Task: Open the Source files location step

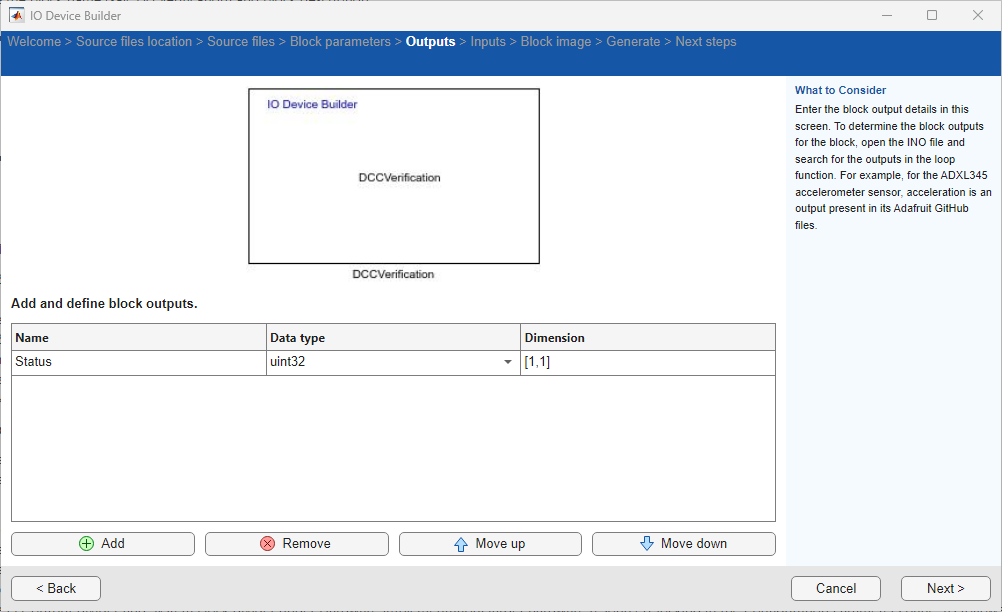Action: 134,41
